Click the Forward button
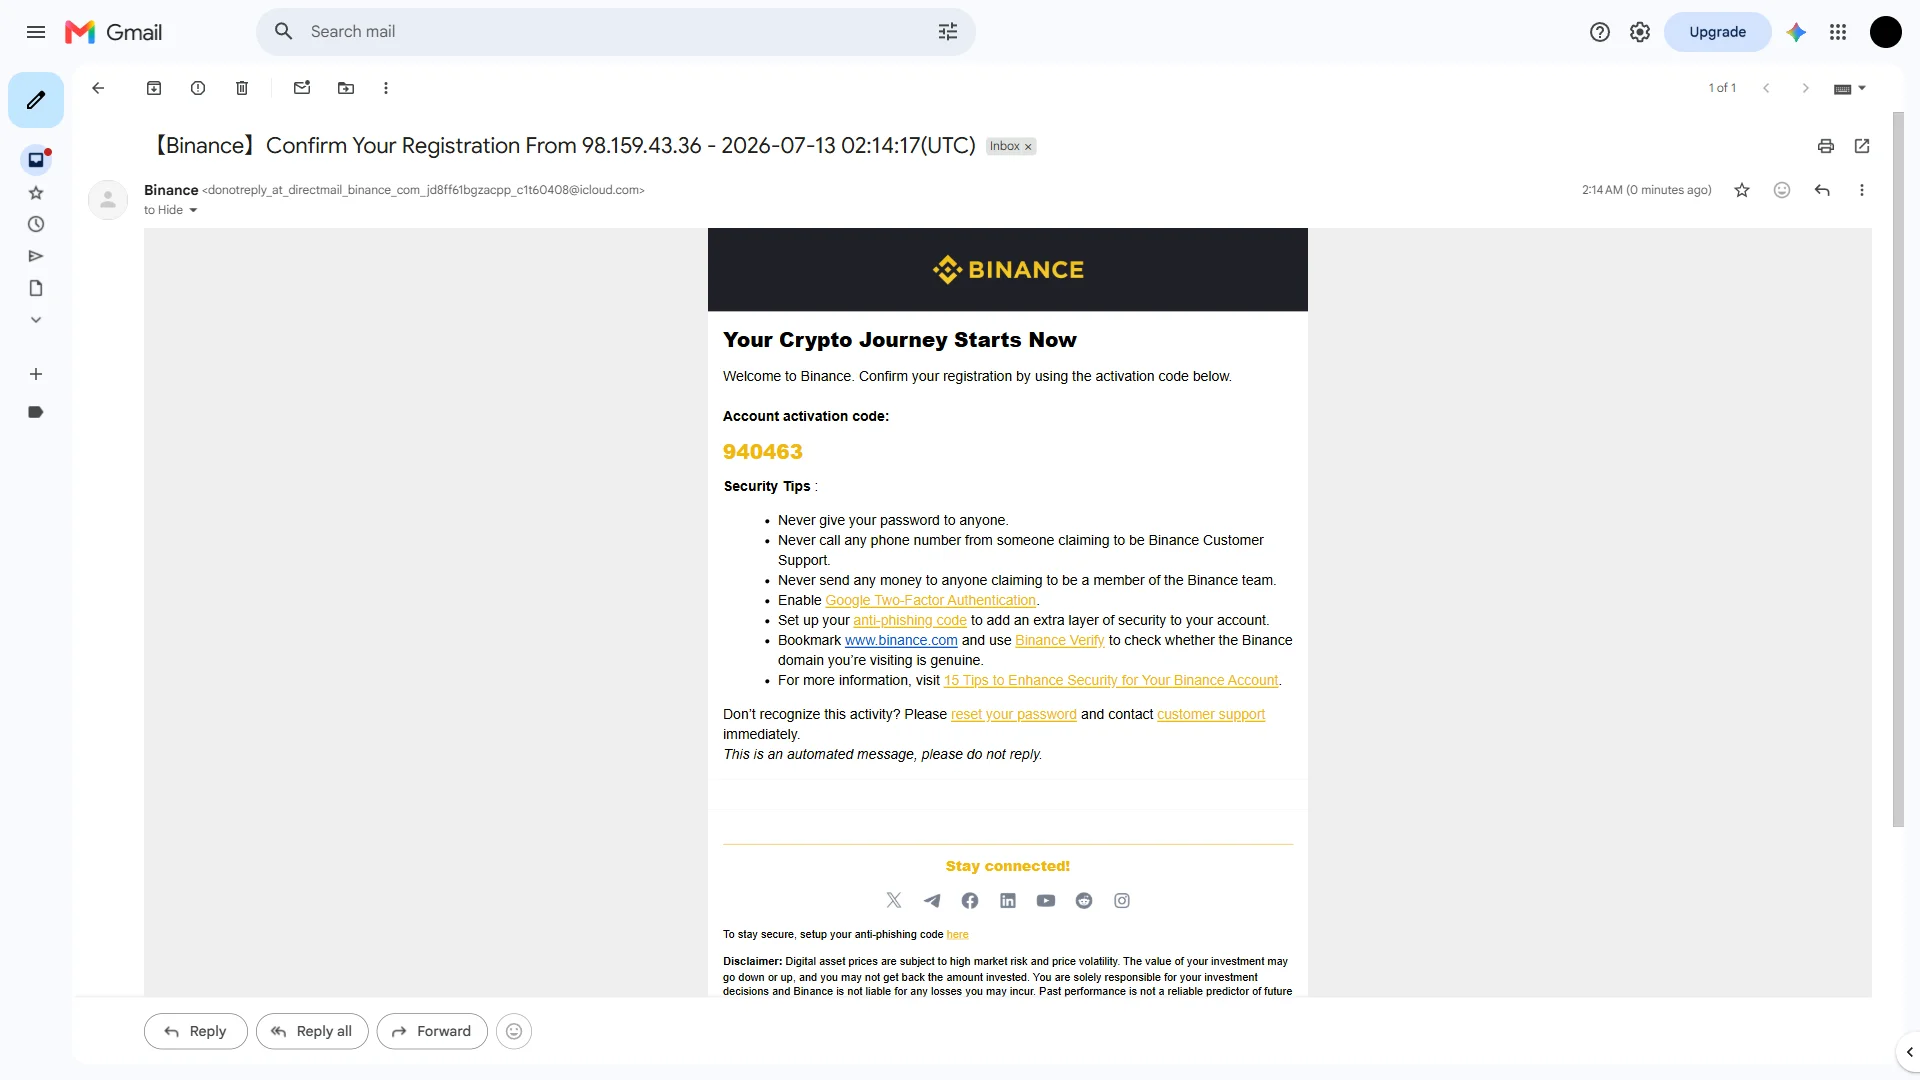Screen dimensions: 1920x1080 point(432,1031)
